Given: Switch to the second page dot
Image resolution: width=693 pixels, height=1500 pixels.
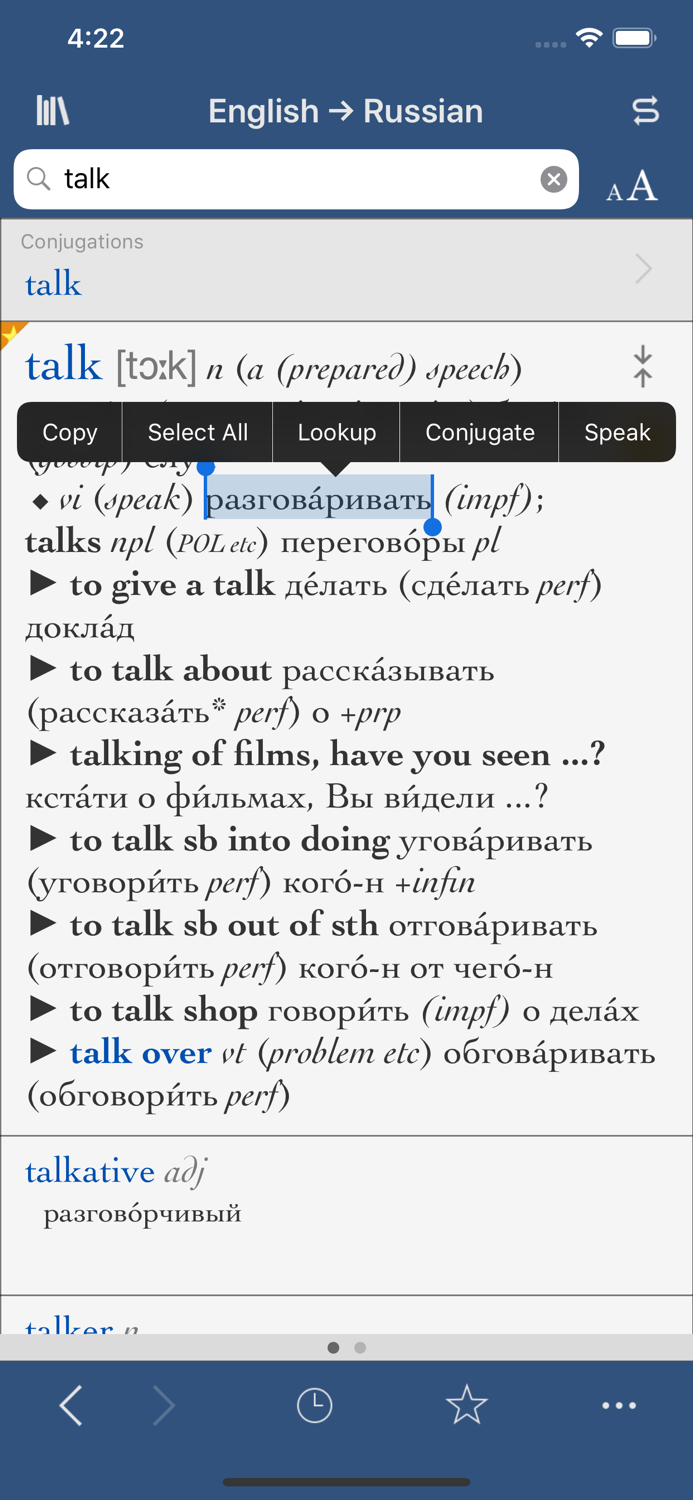Looking at the screenshot, I should pos(360,1348).
